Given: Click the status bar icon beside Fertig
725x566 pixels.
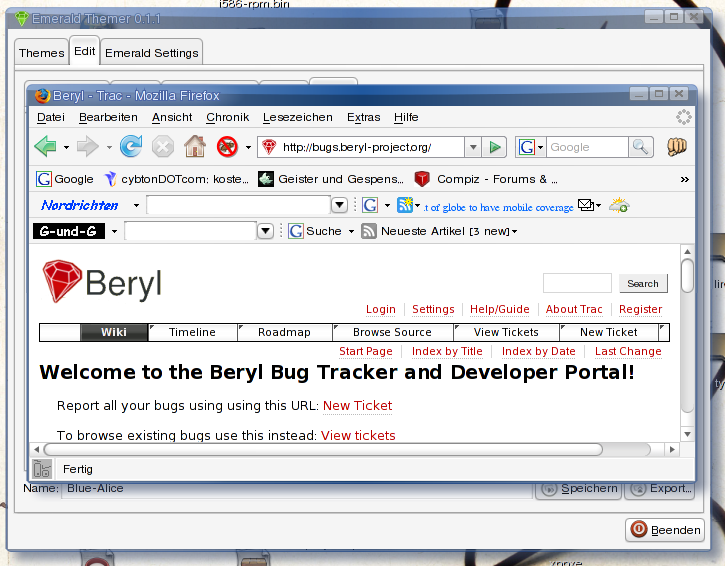Looking at the screenshot, I should point(42,469).
